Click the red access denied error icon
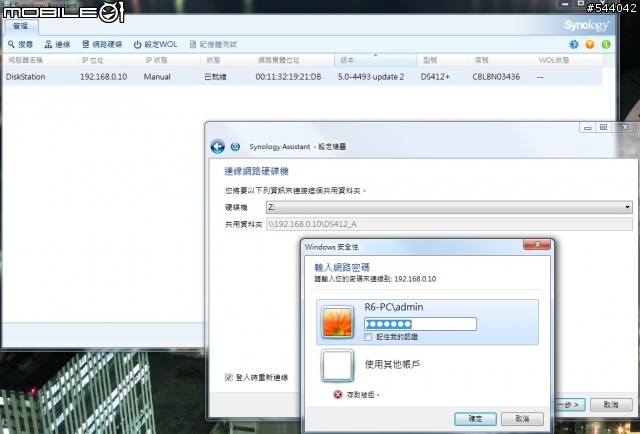This screenshot has width=640, height=434. click(338, 394)
